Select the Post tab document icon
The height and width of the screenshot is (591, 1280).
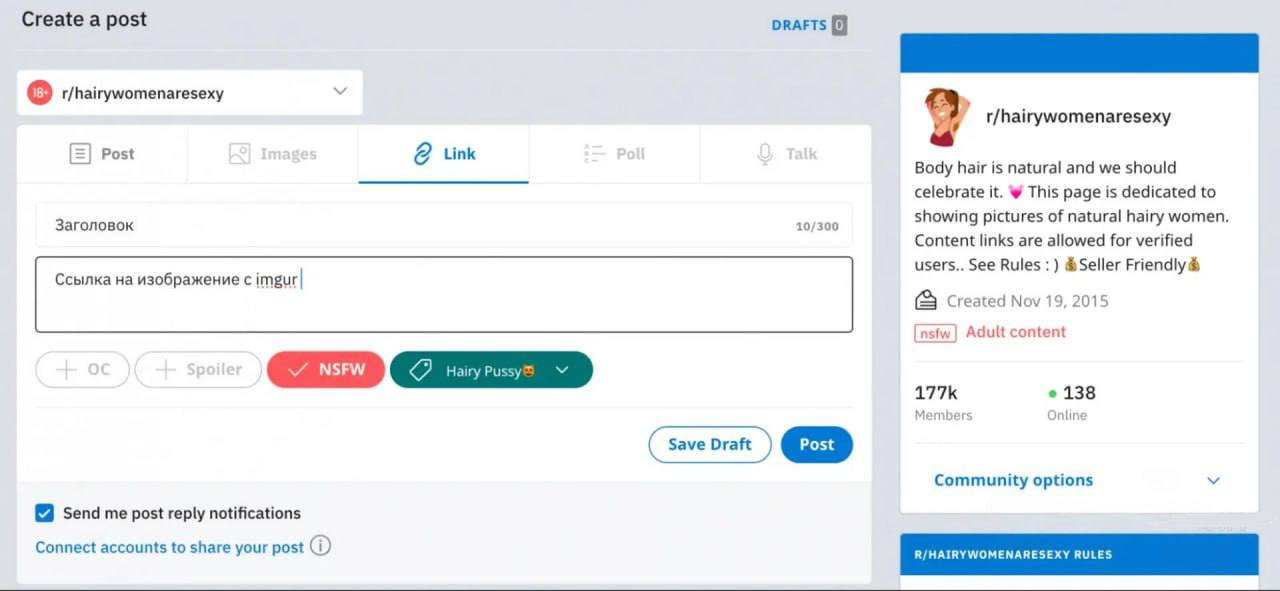click(80, 153)
